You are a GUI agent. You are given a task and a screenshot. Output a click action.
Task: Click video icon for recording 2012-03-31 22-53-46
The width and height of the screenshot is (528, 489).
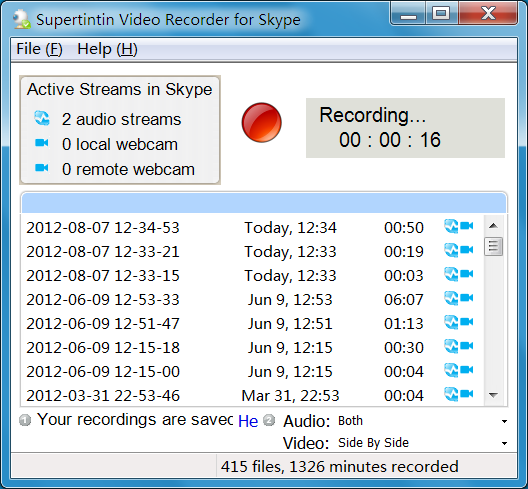(467, 394)
